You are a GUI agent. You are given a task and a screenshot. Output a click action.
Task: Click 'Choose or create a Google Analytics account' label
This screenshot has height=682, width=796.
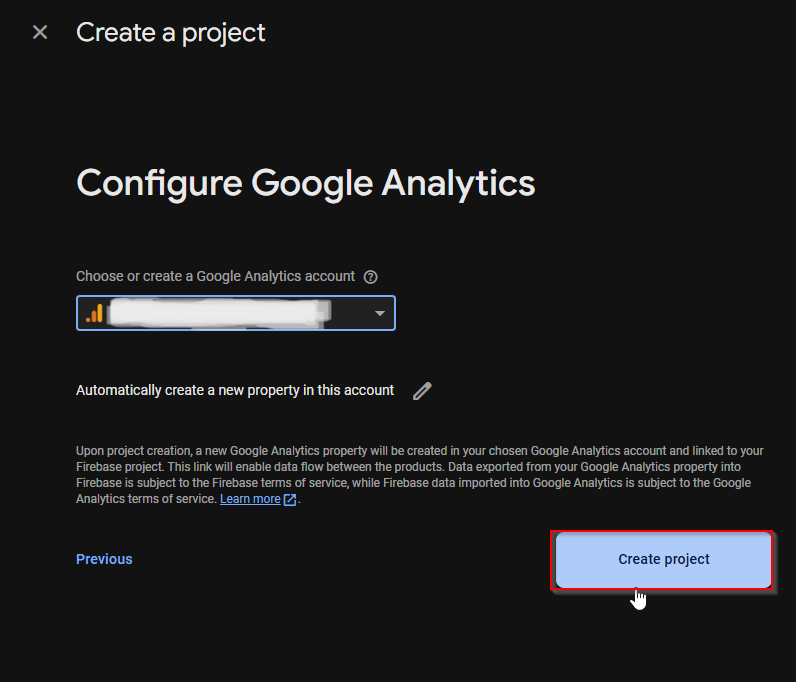215,276
